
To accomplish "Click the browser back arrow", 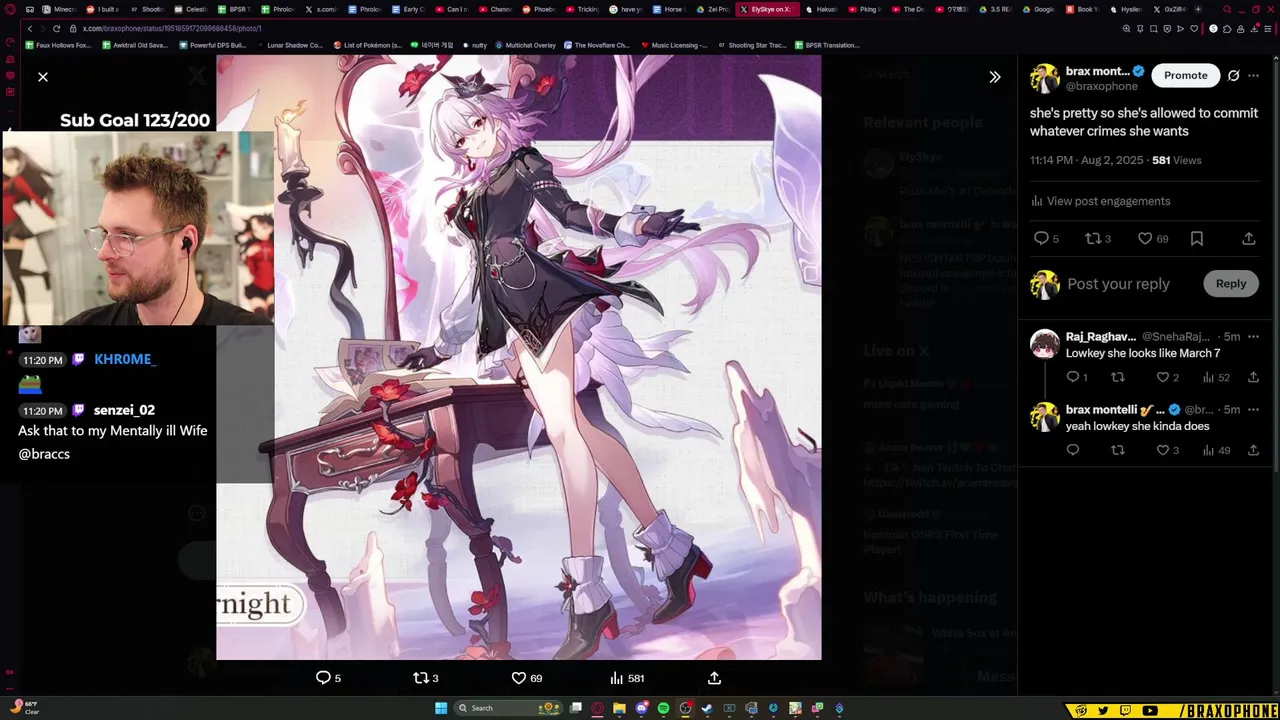I will tap(30, 29).
